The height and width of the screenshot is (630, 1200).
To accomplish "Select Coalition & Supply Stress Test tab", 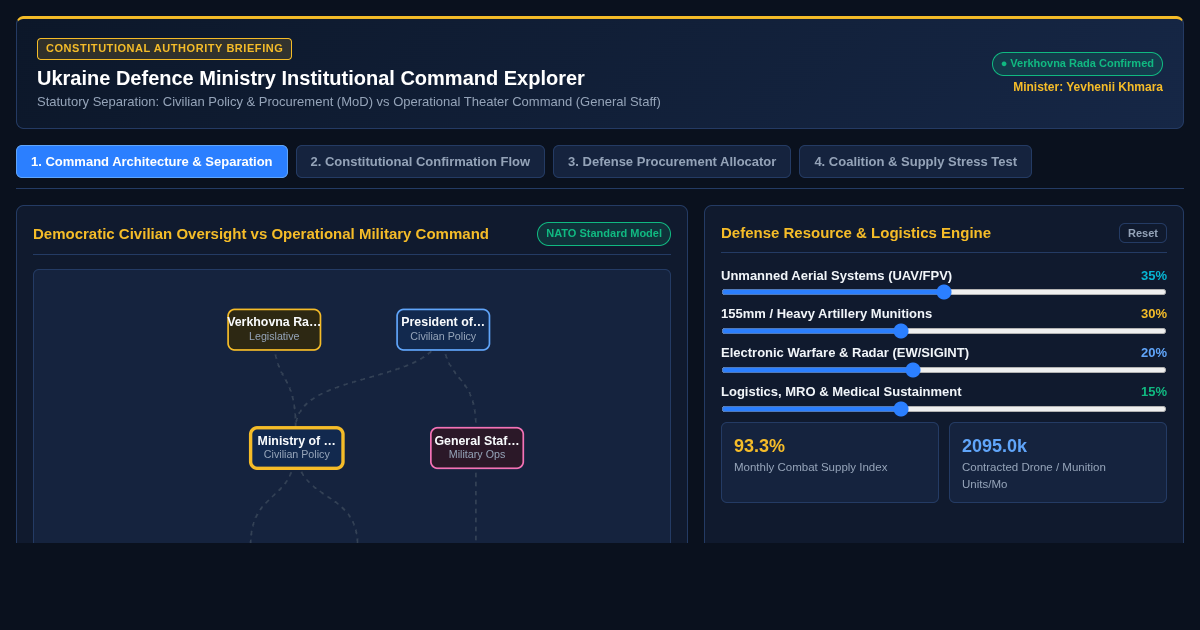I will point(915,161).
